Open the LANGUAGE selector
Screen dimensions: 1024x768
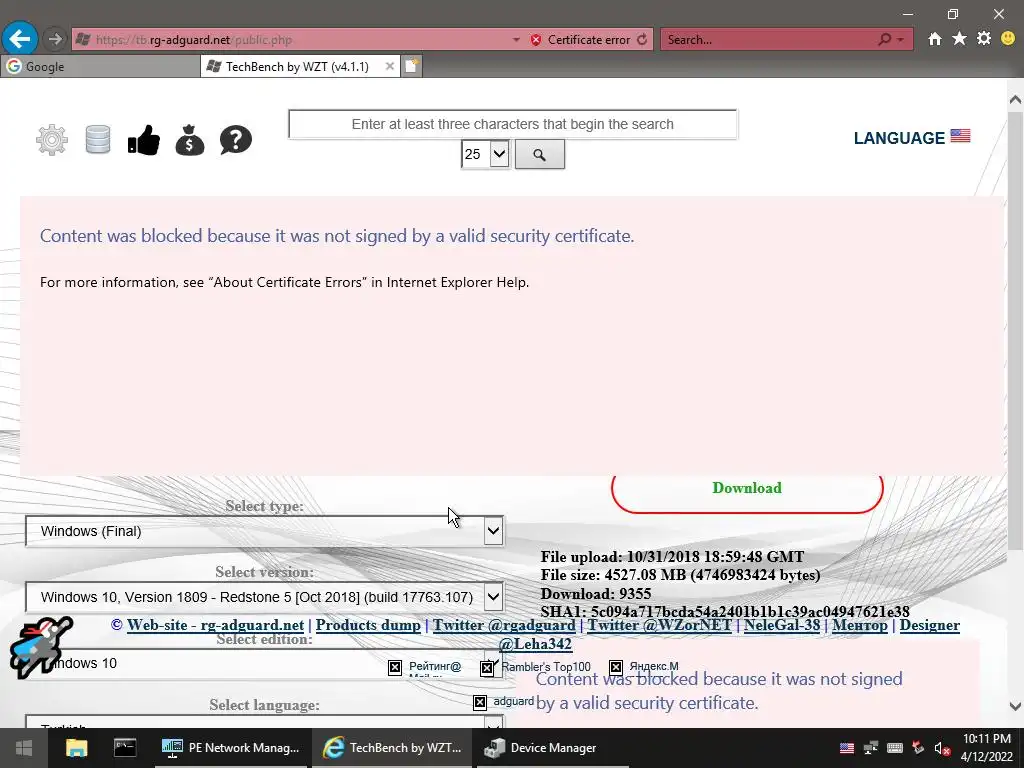point(899,138)
